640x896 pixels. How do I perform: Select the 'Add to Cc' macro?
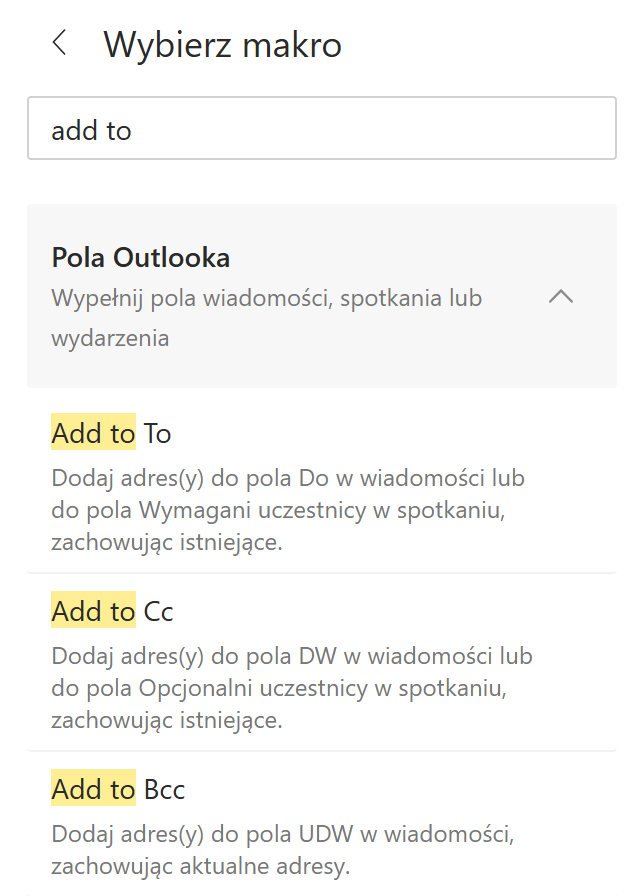click(110, 611)
